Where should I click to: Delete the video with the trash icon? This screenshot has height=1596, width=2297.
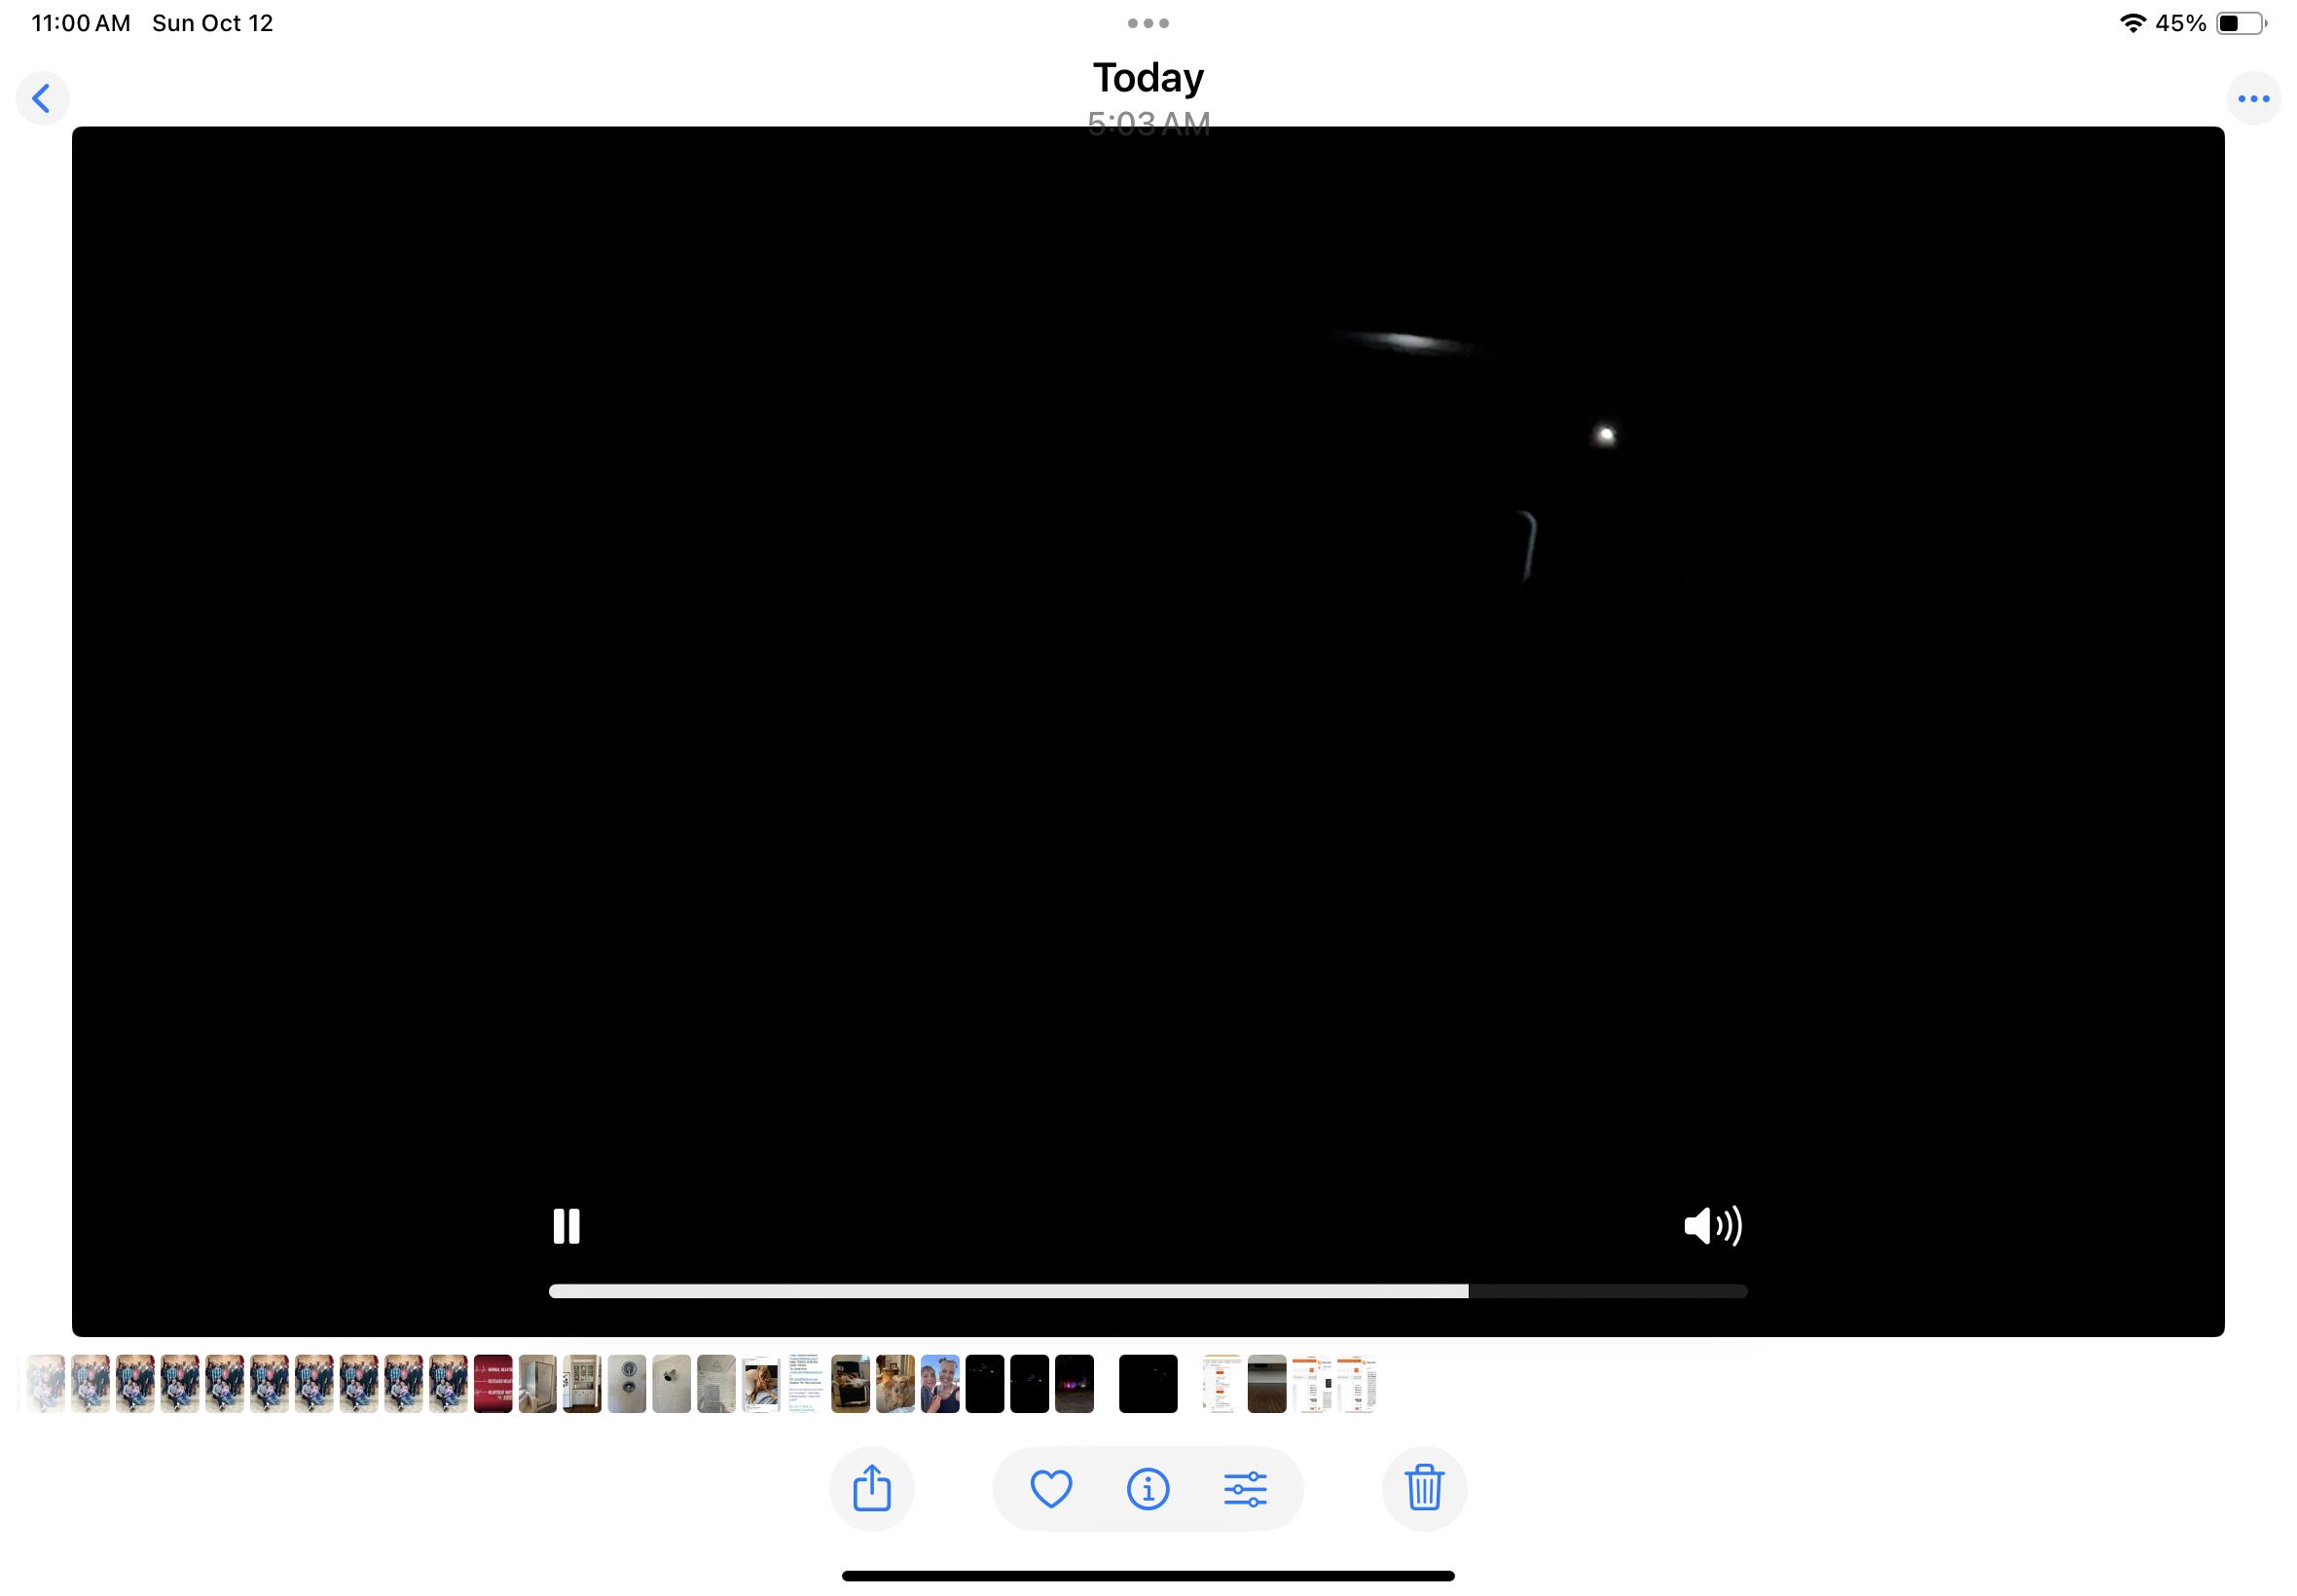1424,1488
